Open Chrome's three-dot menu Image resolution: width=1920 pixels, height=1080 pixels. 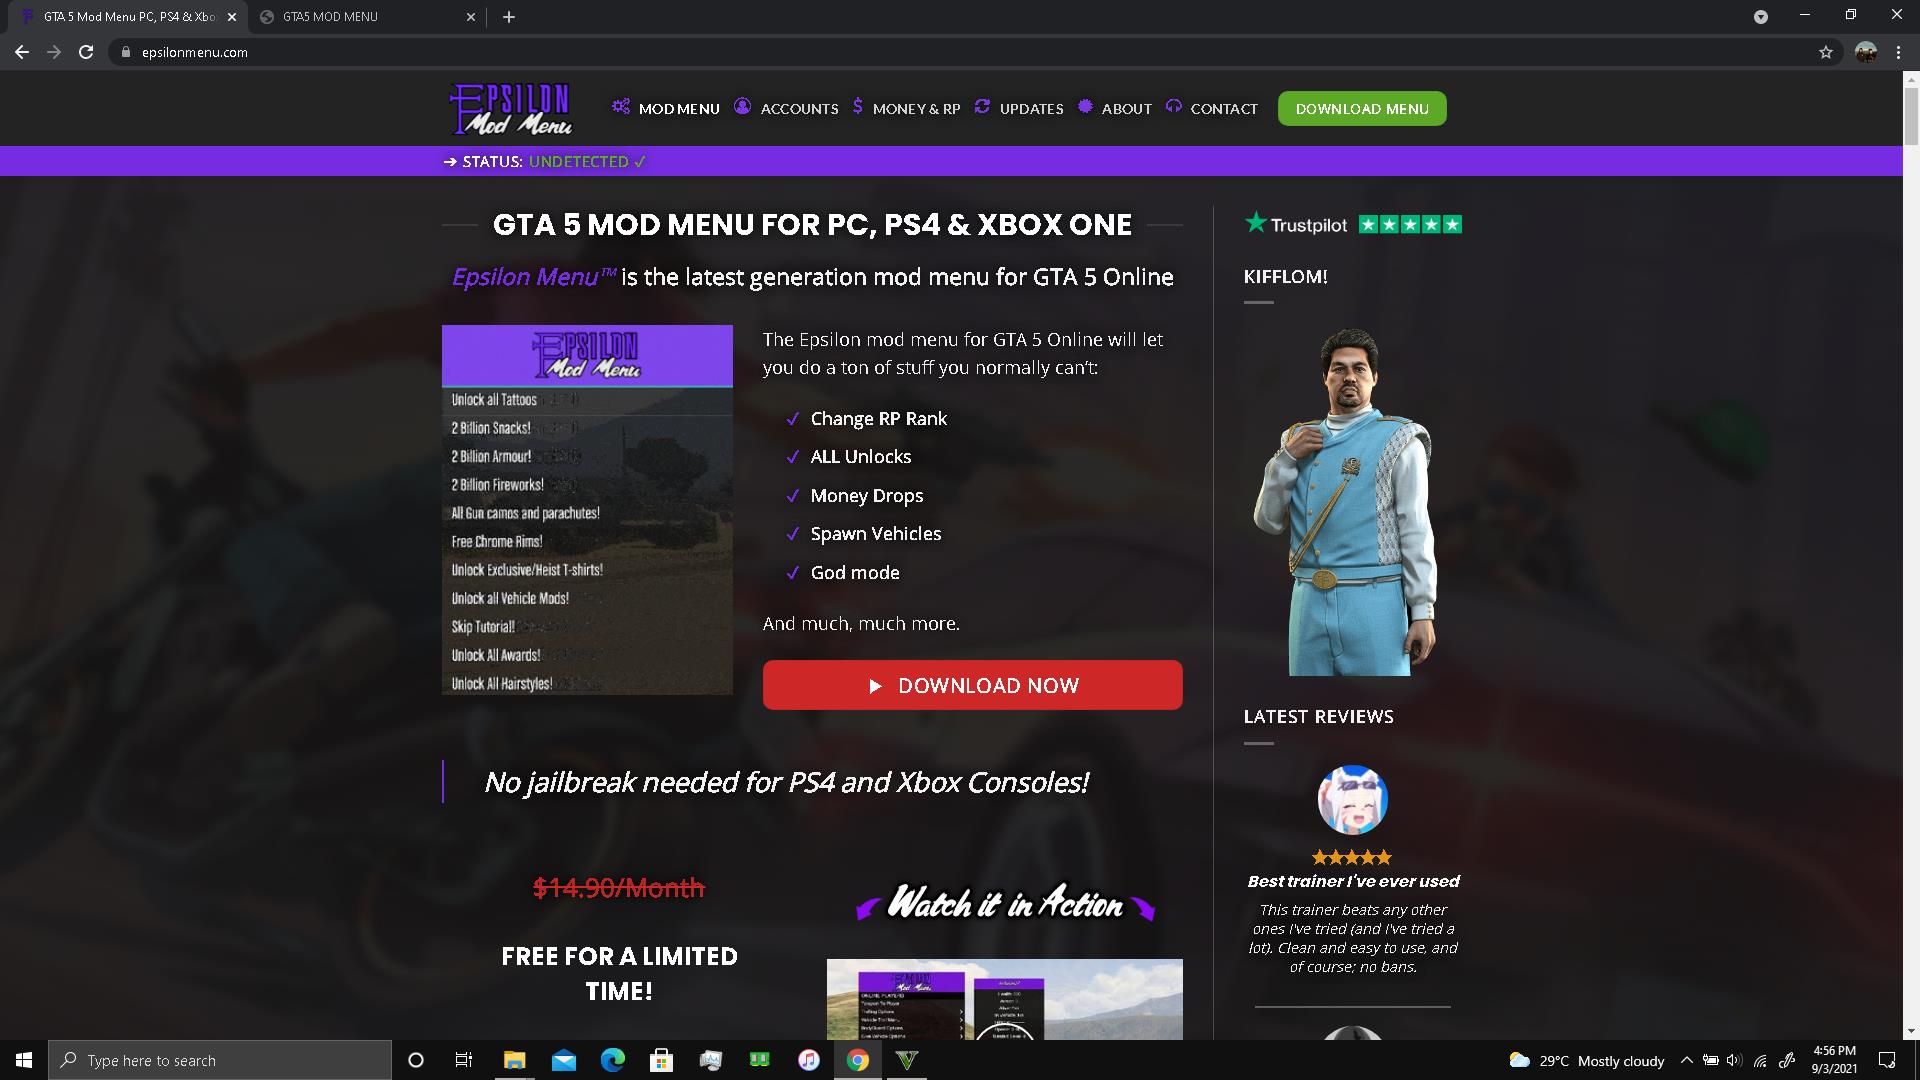tap(1898, 52)
